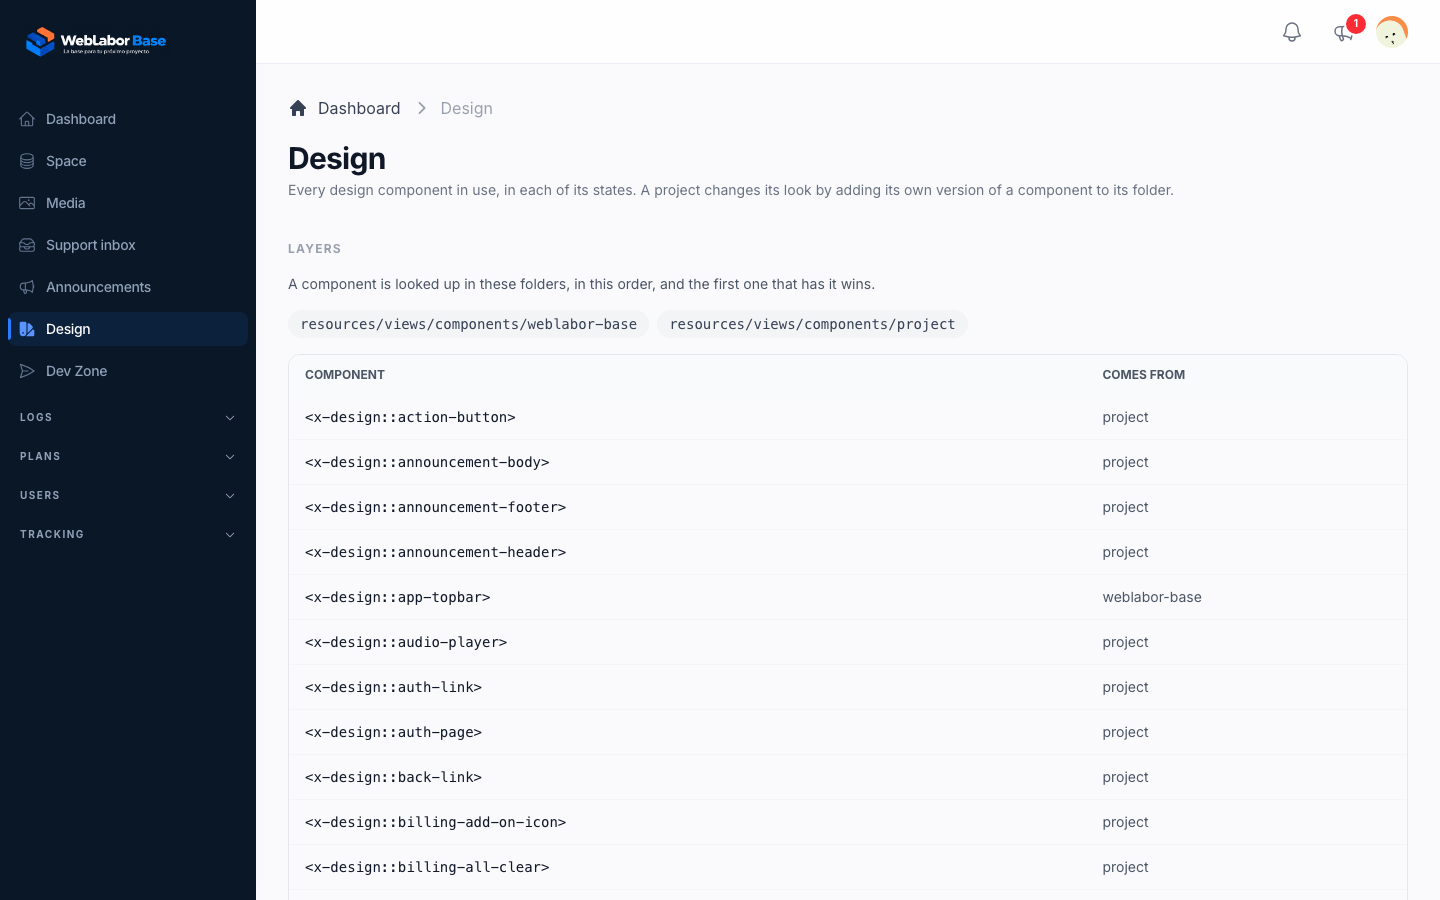Click the WebLabor Base logo

point(96,41)
